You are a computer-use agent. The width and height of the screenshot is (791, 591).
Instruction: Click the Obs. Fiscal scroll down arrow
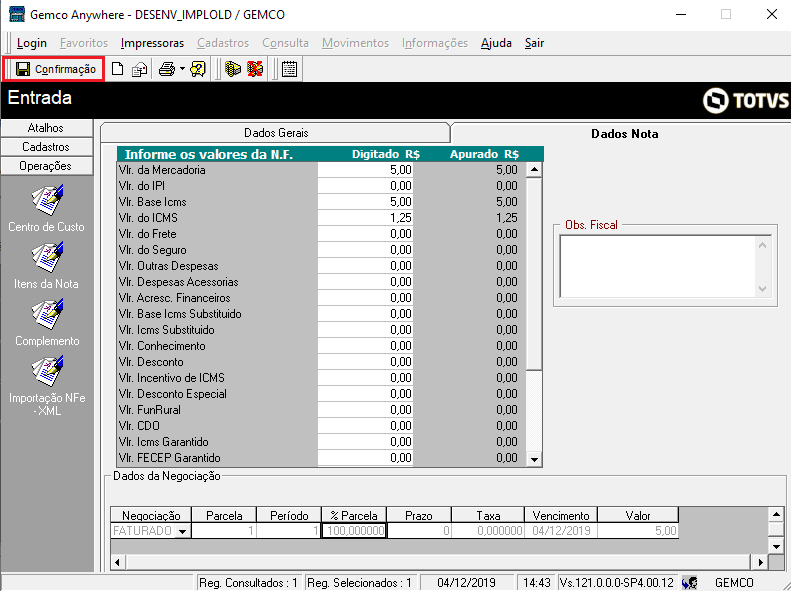tap(762, 289)
